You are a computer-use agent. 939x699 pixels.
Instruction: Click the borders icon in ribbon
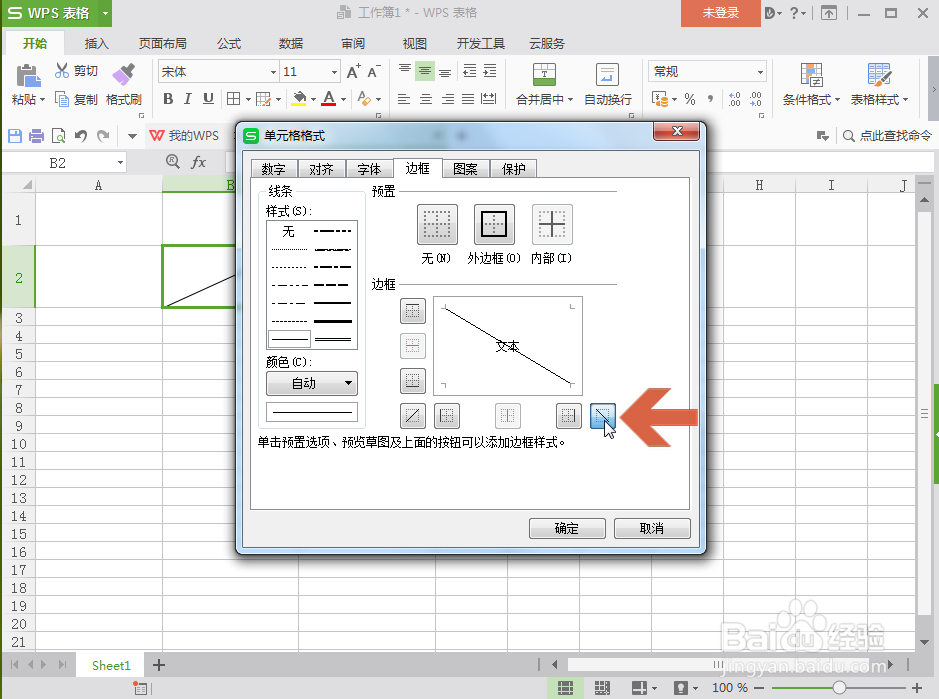pos(234,99)
